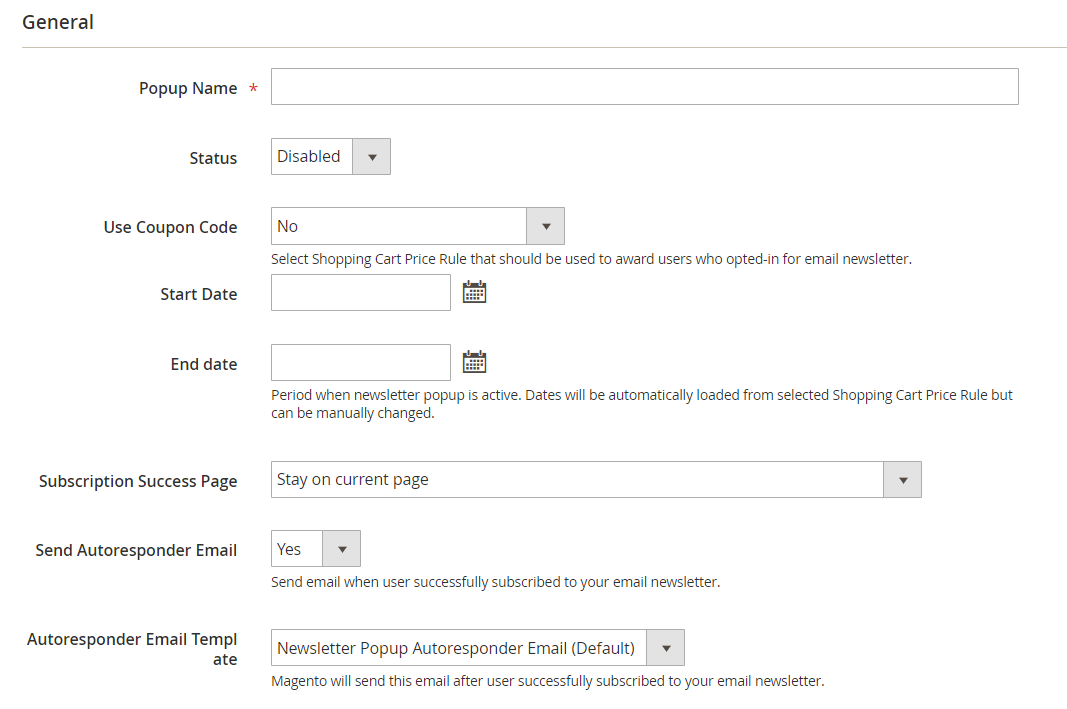1067x709 pixels.
Task: Expand the Use Coupon Code dropdown
Action: 417,227
